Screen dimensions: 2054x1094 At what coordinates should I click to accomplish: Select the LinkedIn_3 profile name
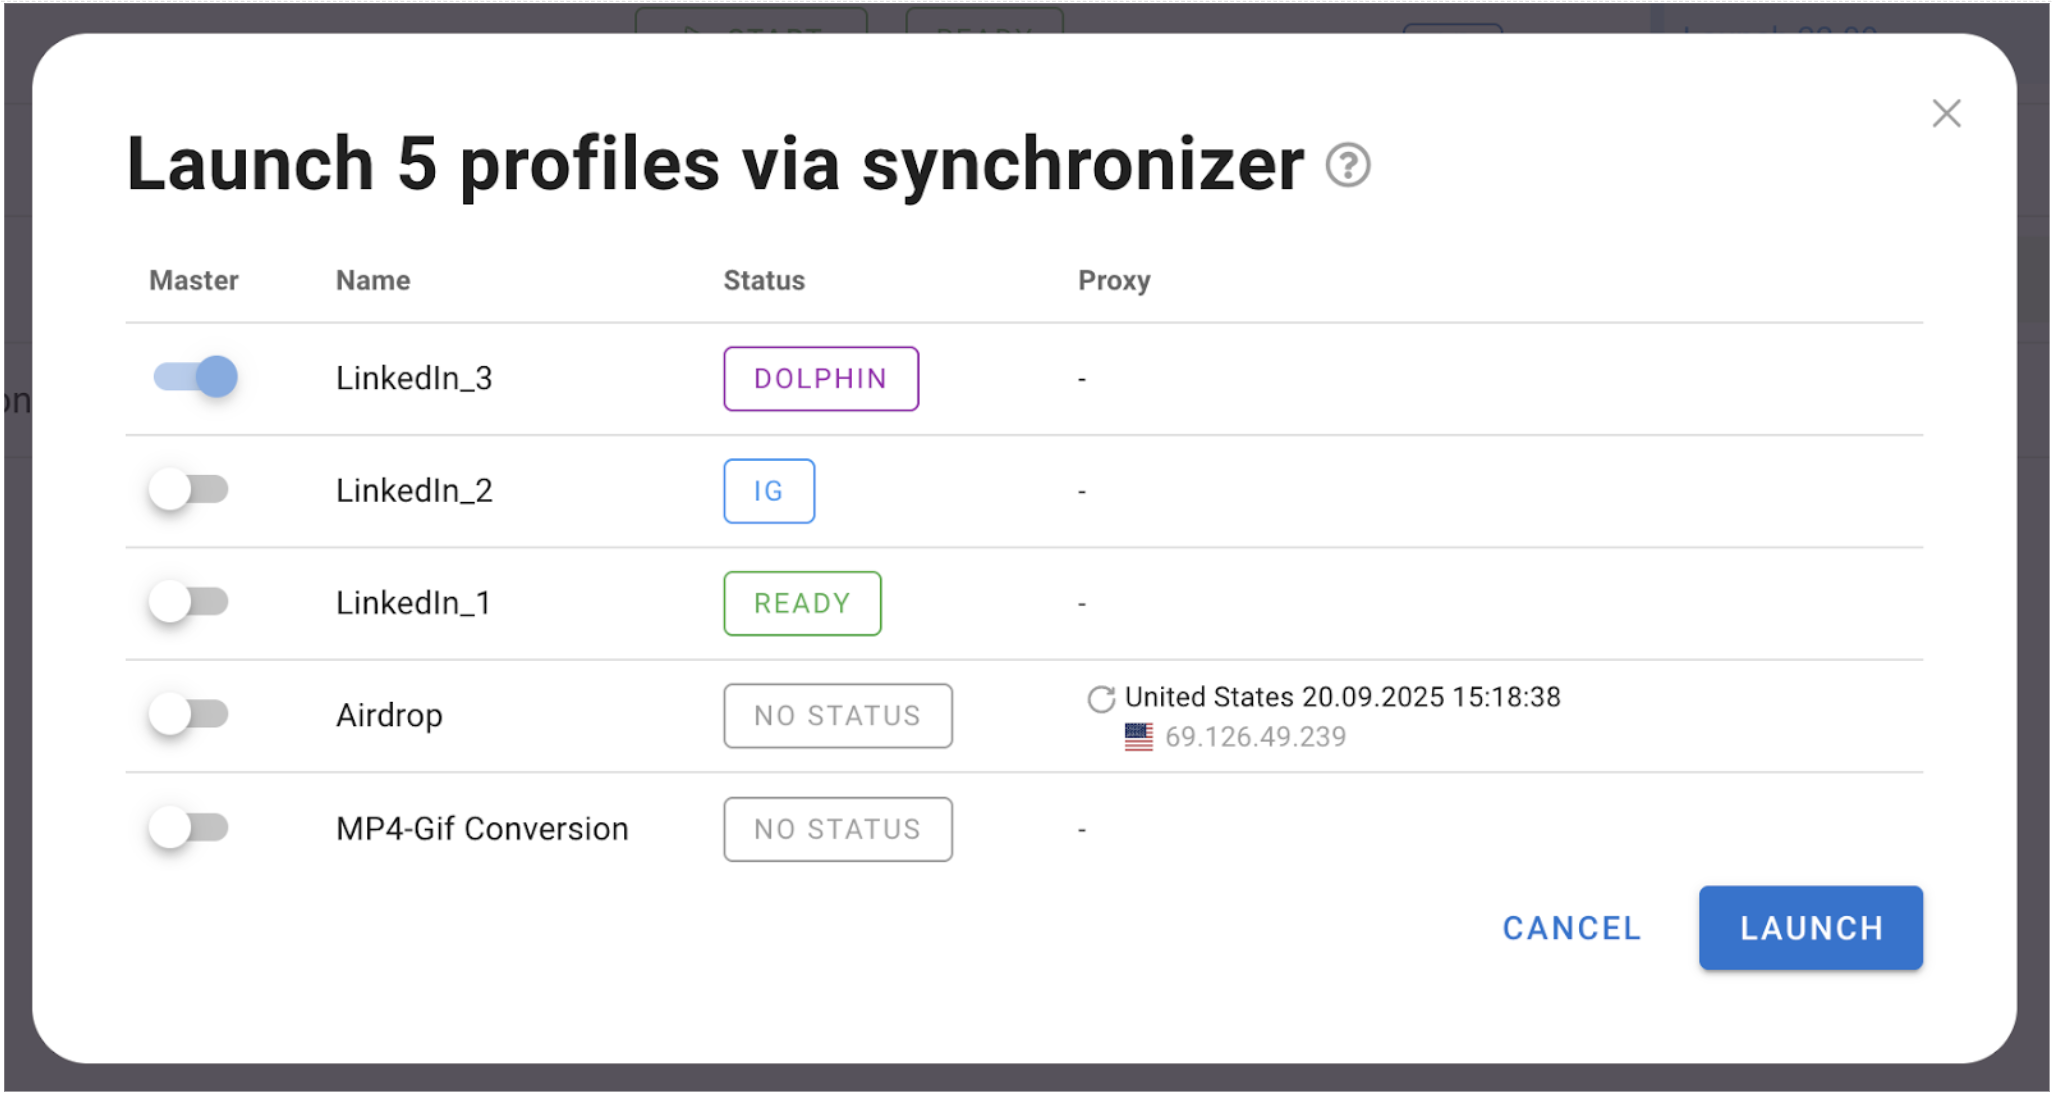[x=414, y=379]
